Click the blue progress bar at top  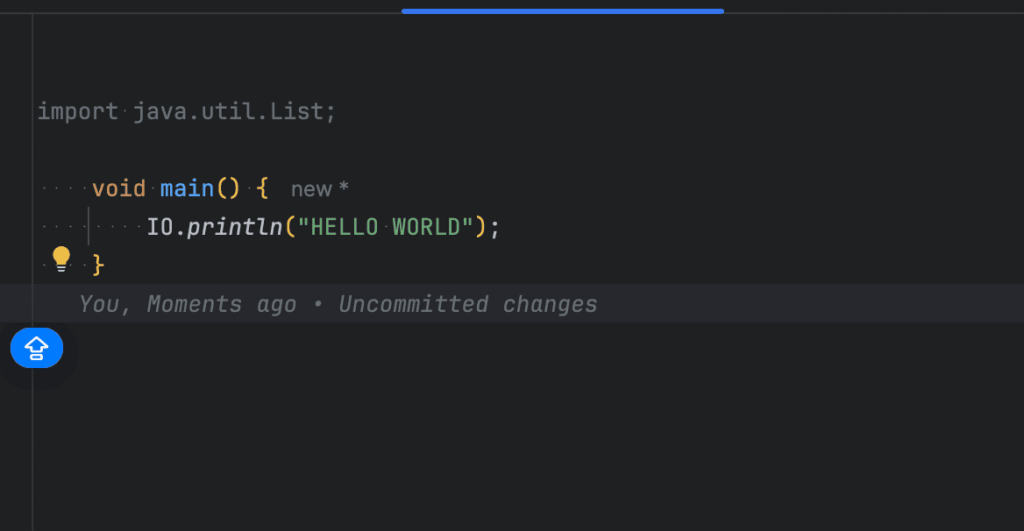pyautogui.click(x=562, y=11)
